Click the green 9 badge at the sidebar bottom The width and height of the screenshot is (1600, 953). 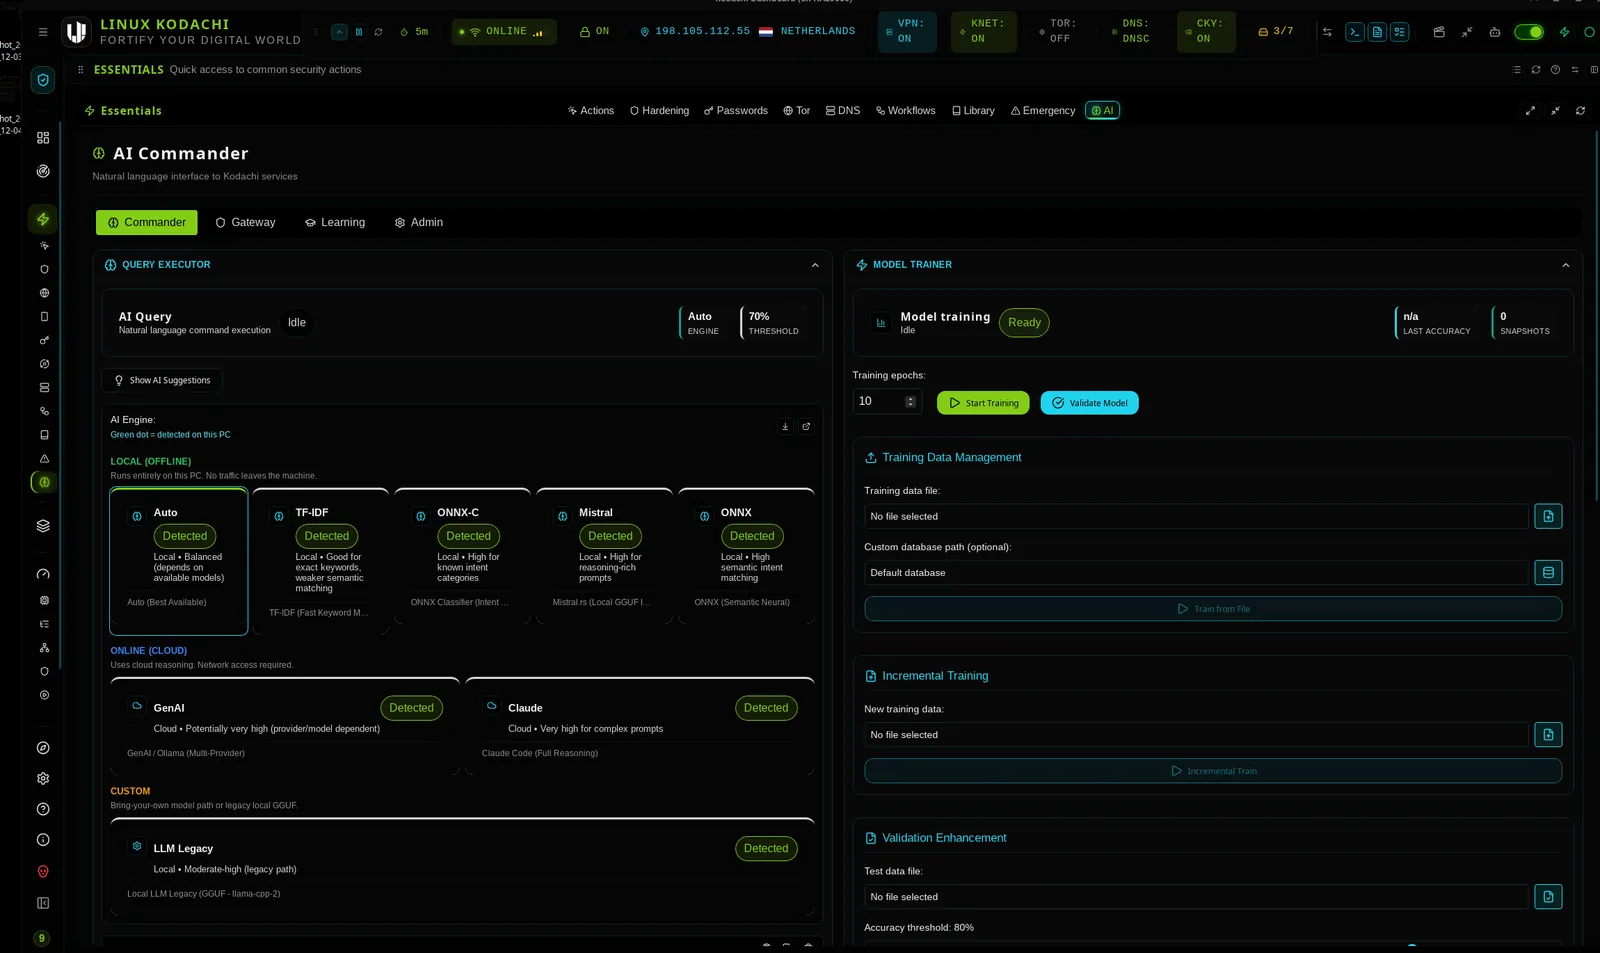coord(41,939)
